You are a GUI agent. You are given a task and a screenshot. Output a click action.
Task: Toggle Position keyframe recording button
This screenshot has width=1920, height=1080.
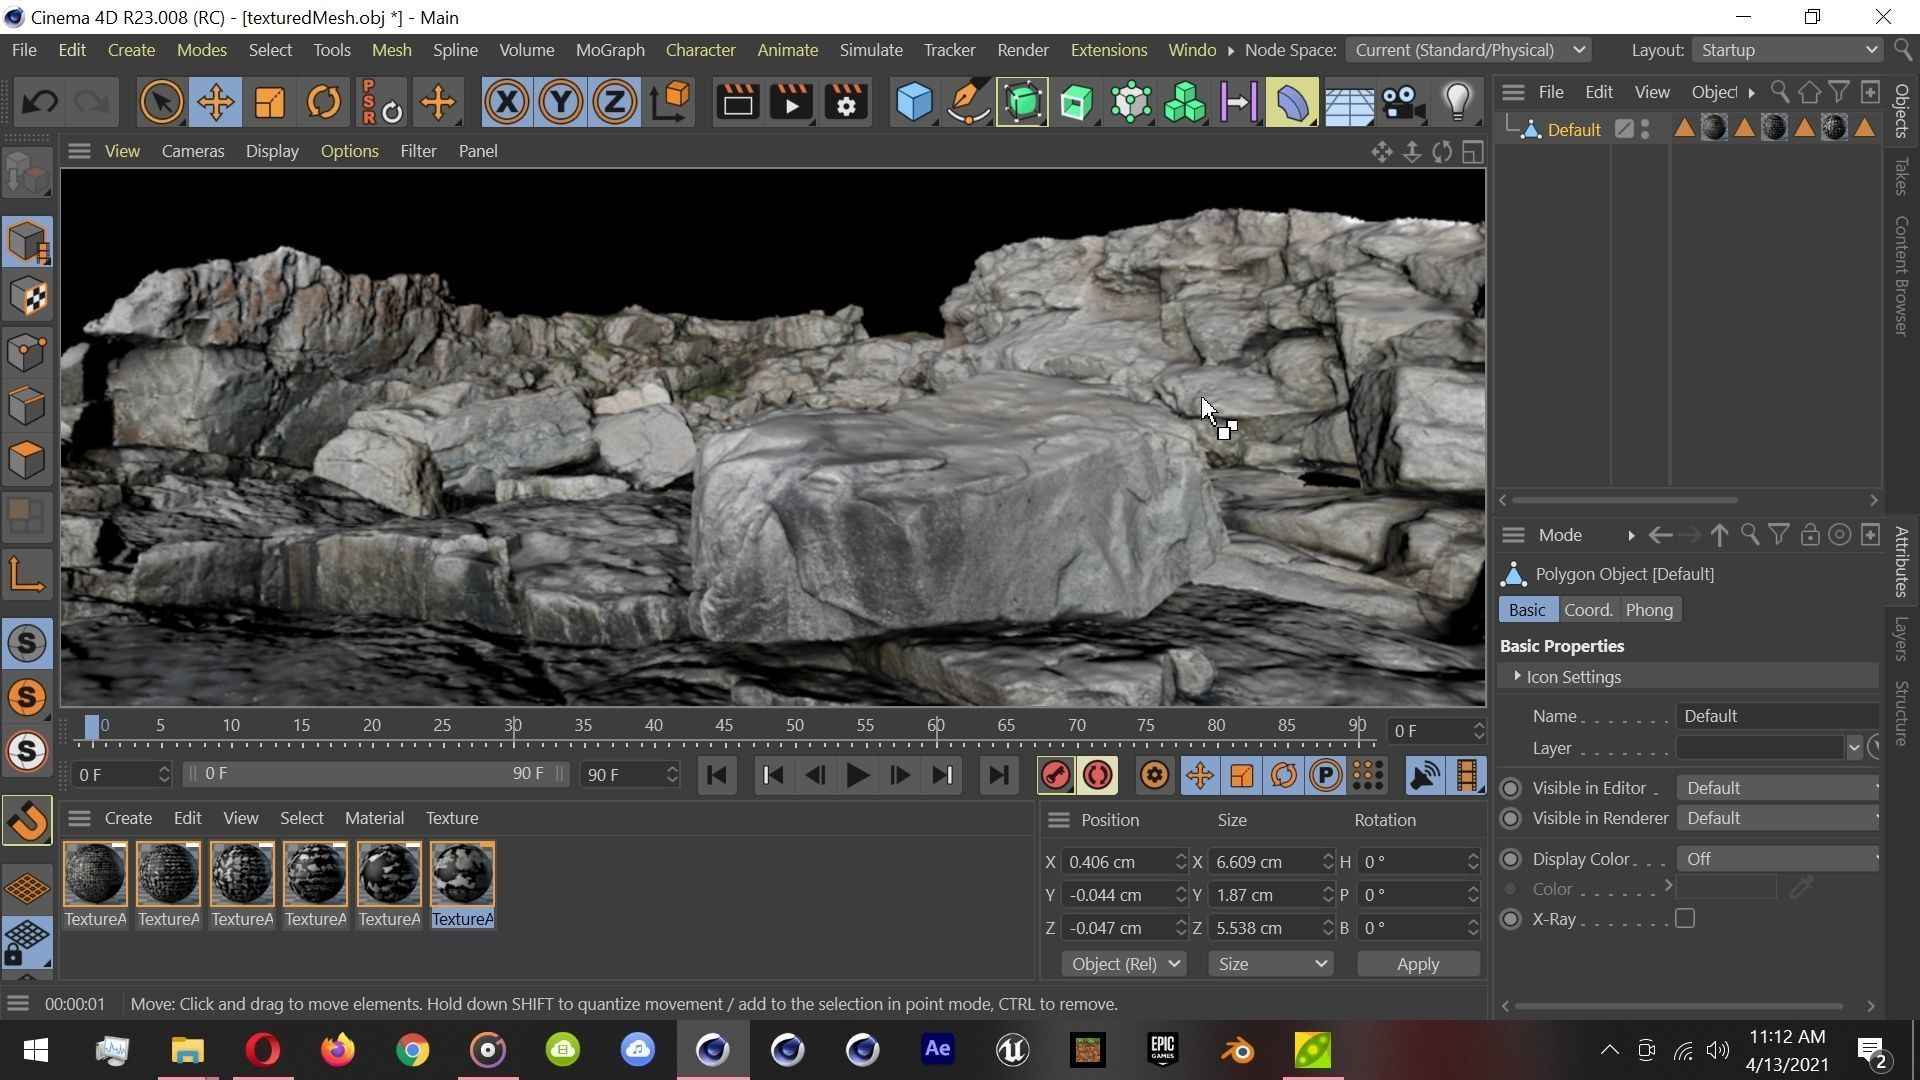(1199, 775)
